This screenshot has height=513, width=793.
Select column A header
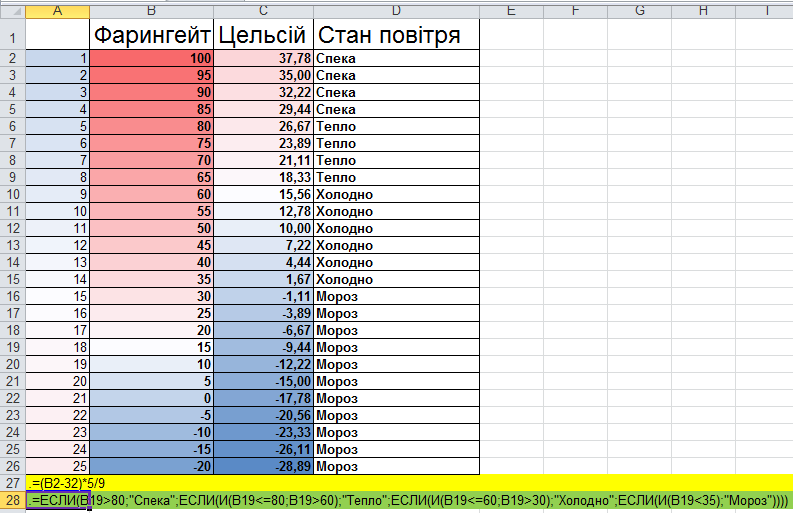58,12
